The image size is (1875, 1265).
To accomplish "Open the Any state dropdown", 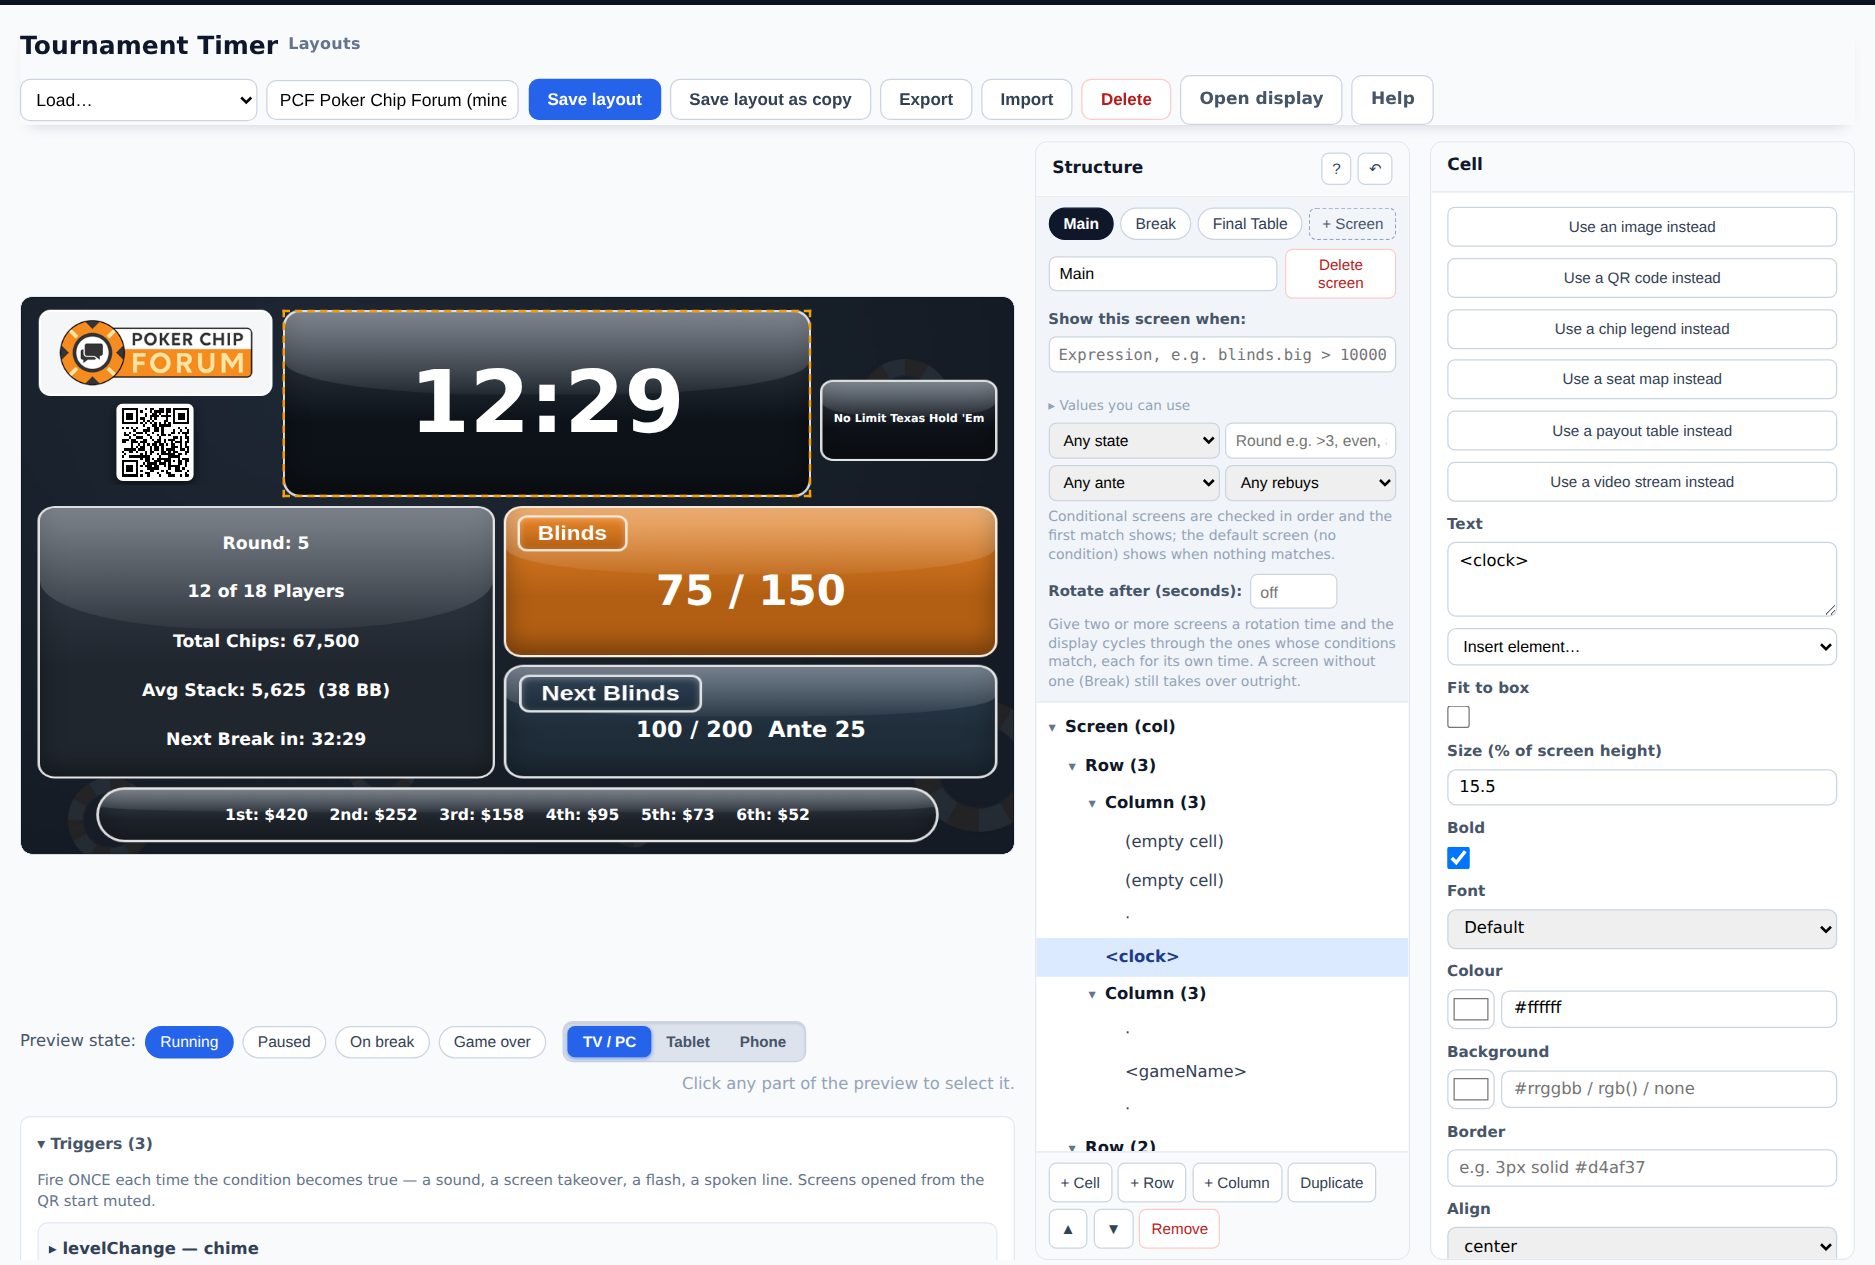I will [x=1134, y=441].
